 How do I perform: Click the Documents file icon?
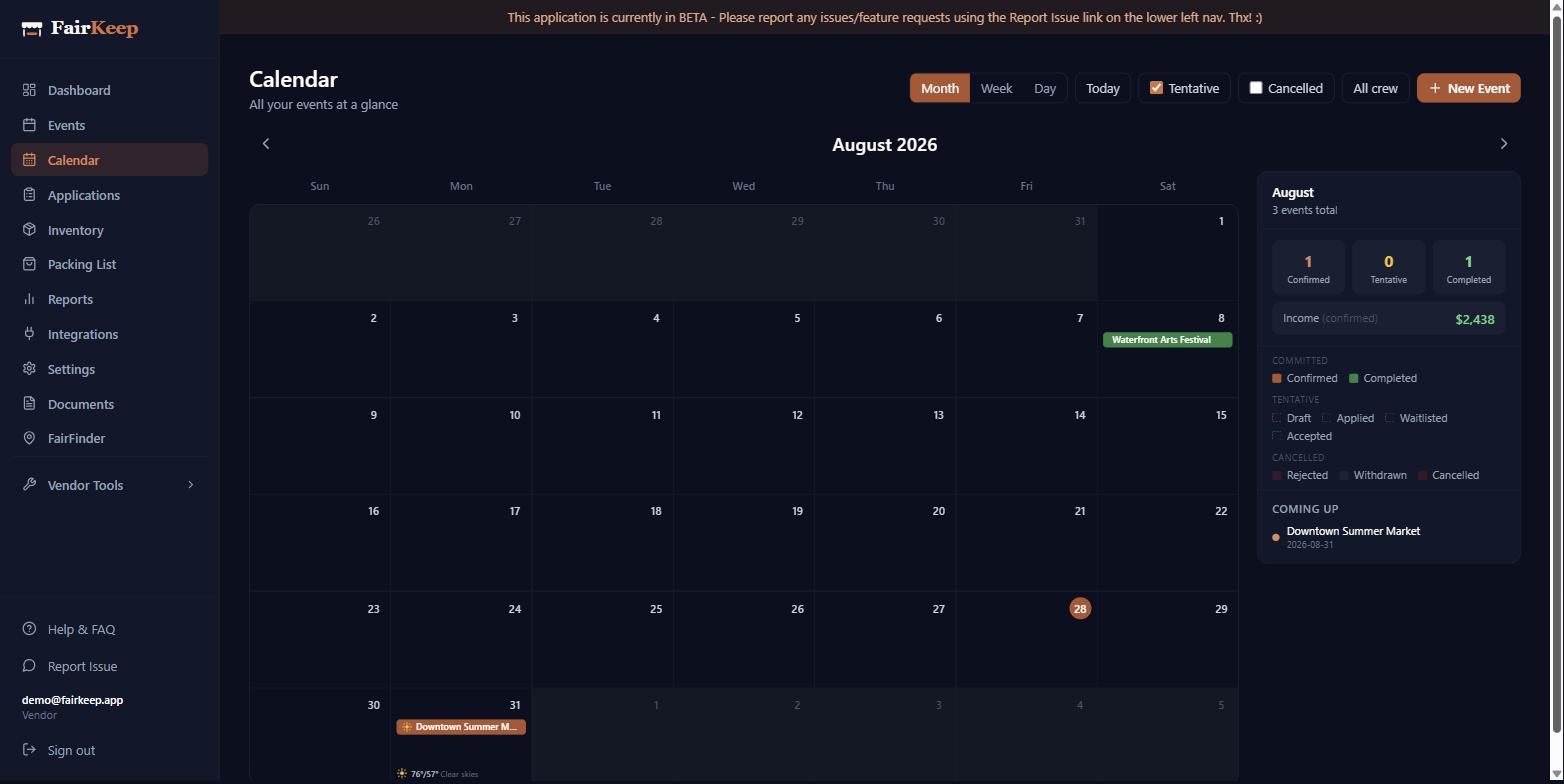coord(29,404)
